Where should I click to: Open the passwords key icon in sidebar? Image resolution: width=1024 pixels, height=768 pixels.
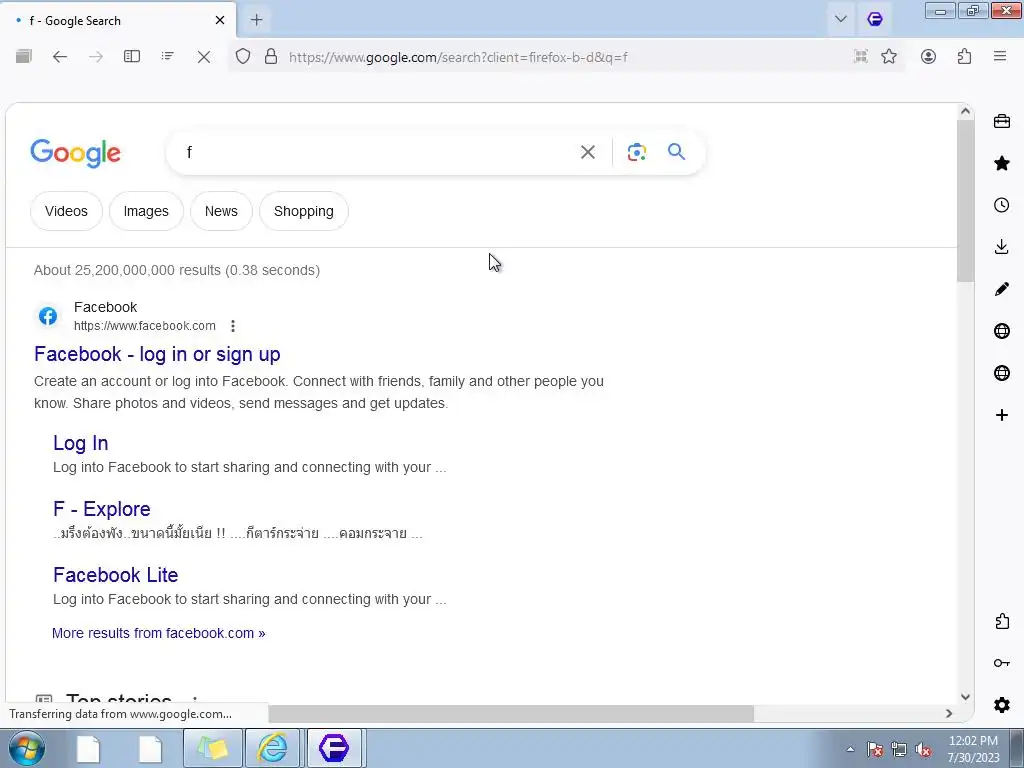pyautogui.click(x=1002, y=663)
